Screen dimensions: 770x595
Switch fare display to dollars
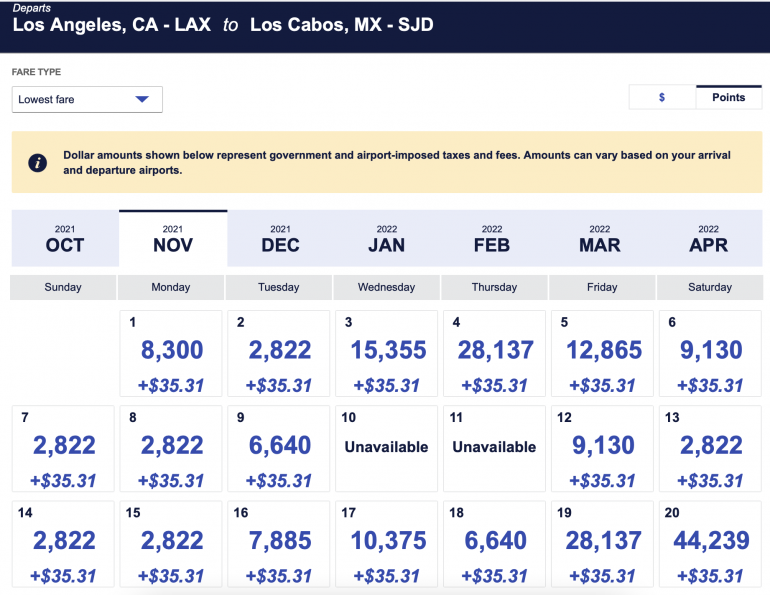[662, 97]
